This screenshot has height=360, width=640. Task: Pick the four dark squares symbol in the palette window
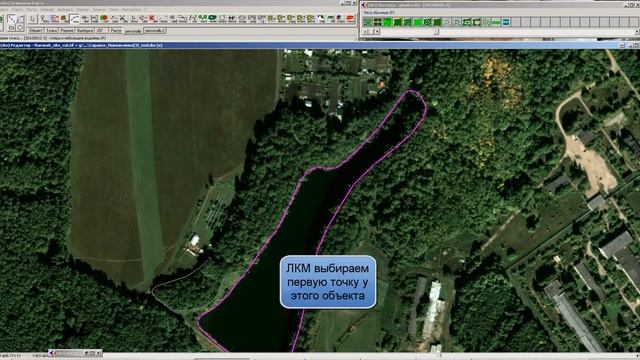pos(378,22)
